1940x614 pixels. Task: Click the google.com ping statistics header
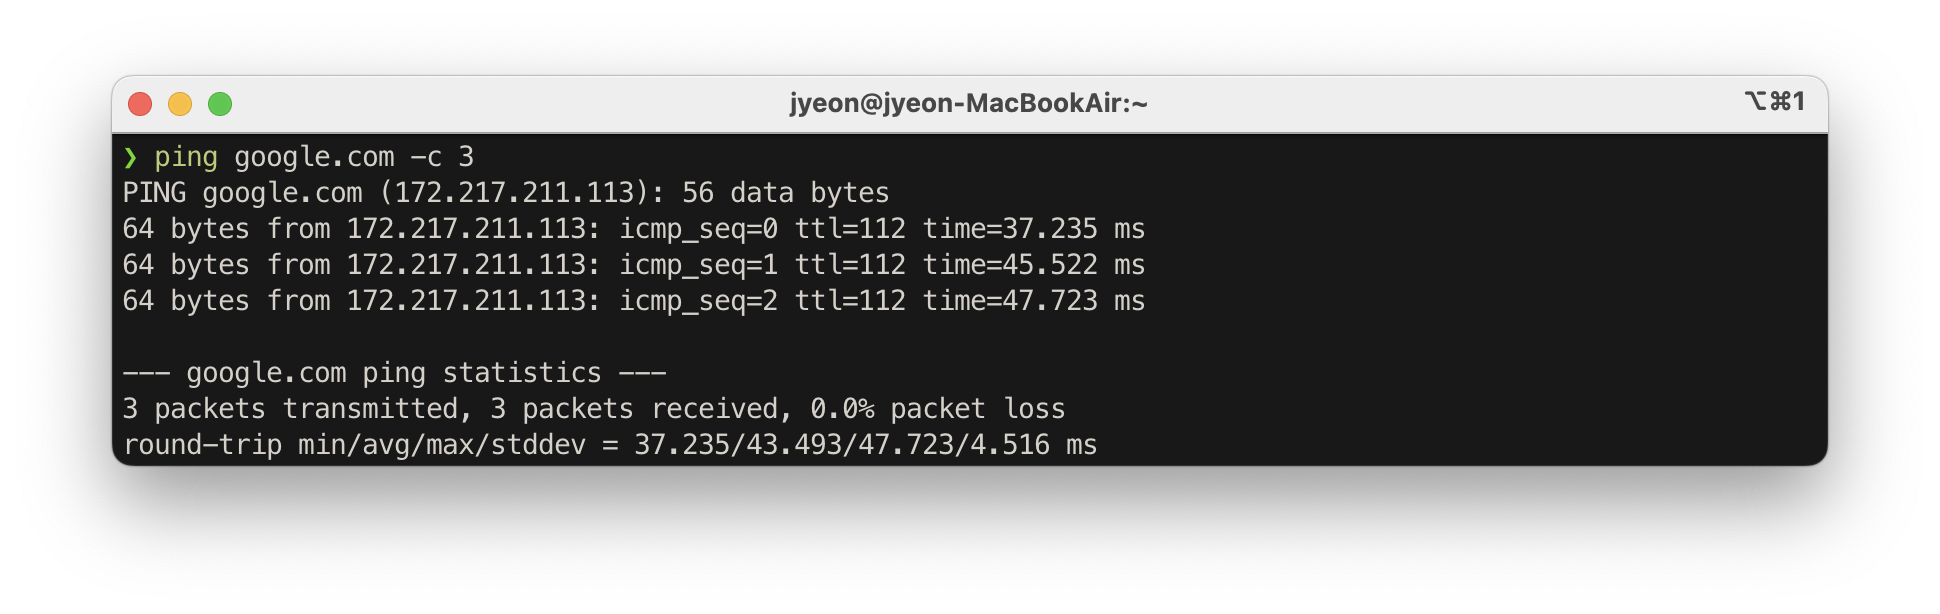[x=394, y=373]
